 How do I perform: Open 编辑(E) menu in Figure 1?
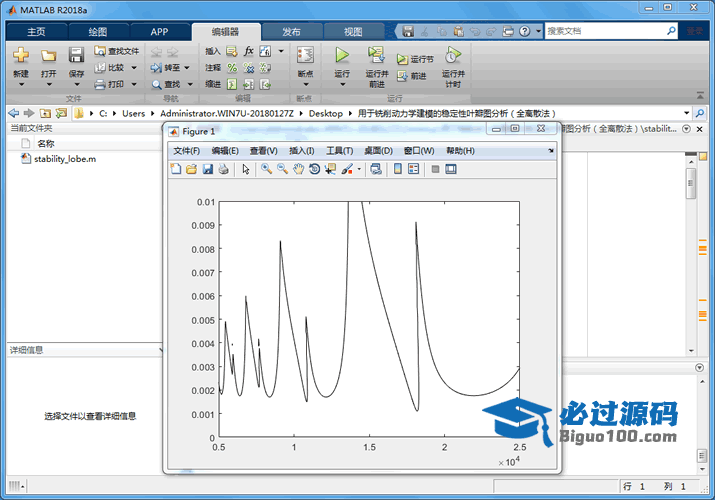tap(225, 151)
